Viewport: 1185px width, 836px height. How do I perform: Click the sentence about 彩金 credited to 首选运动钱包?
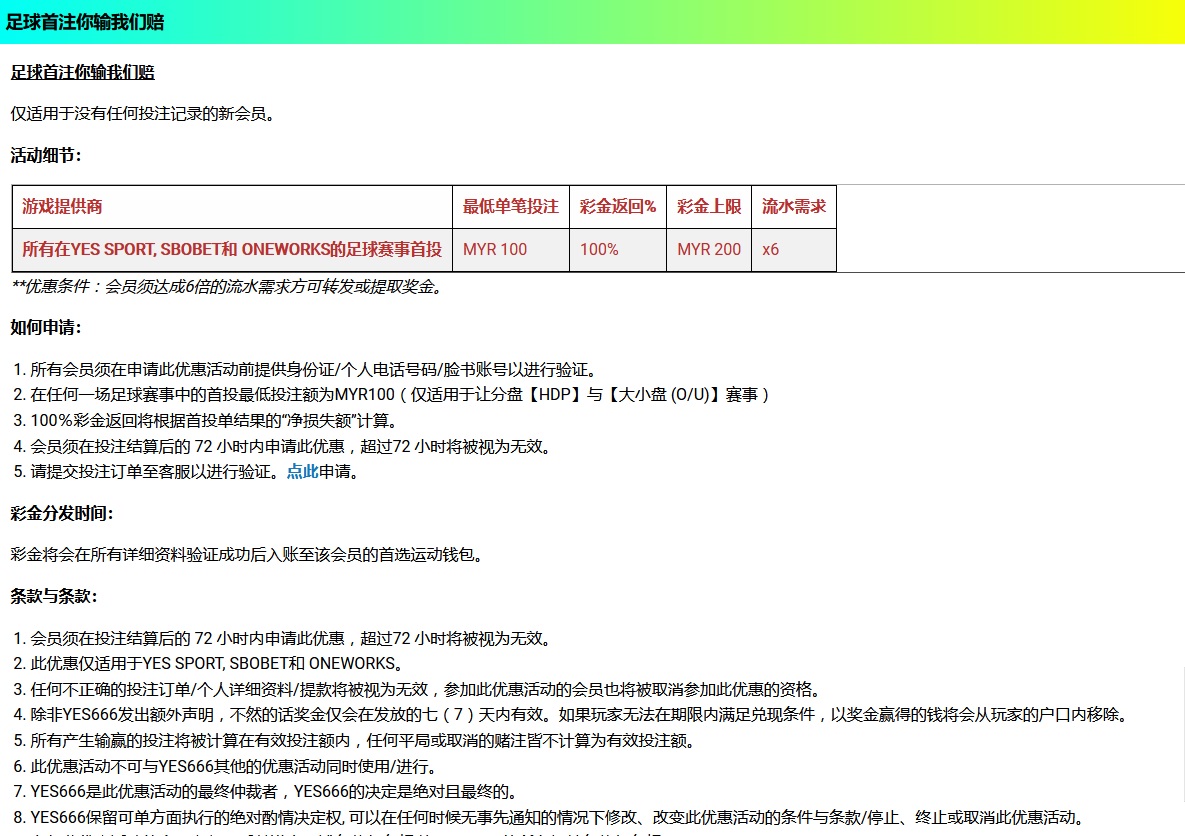coord(247,554)
